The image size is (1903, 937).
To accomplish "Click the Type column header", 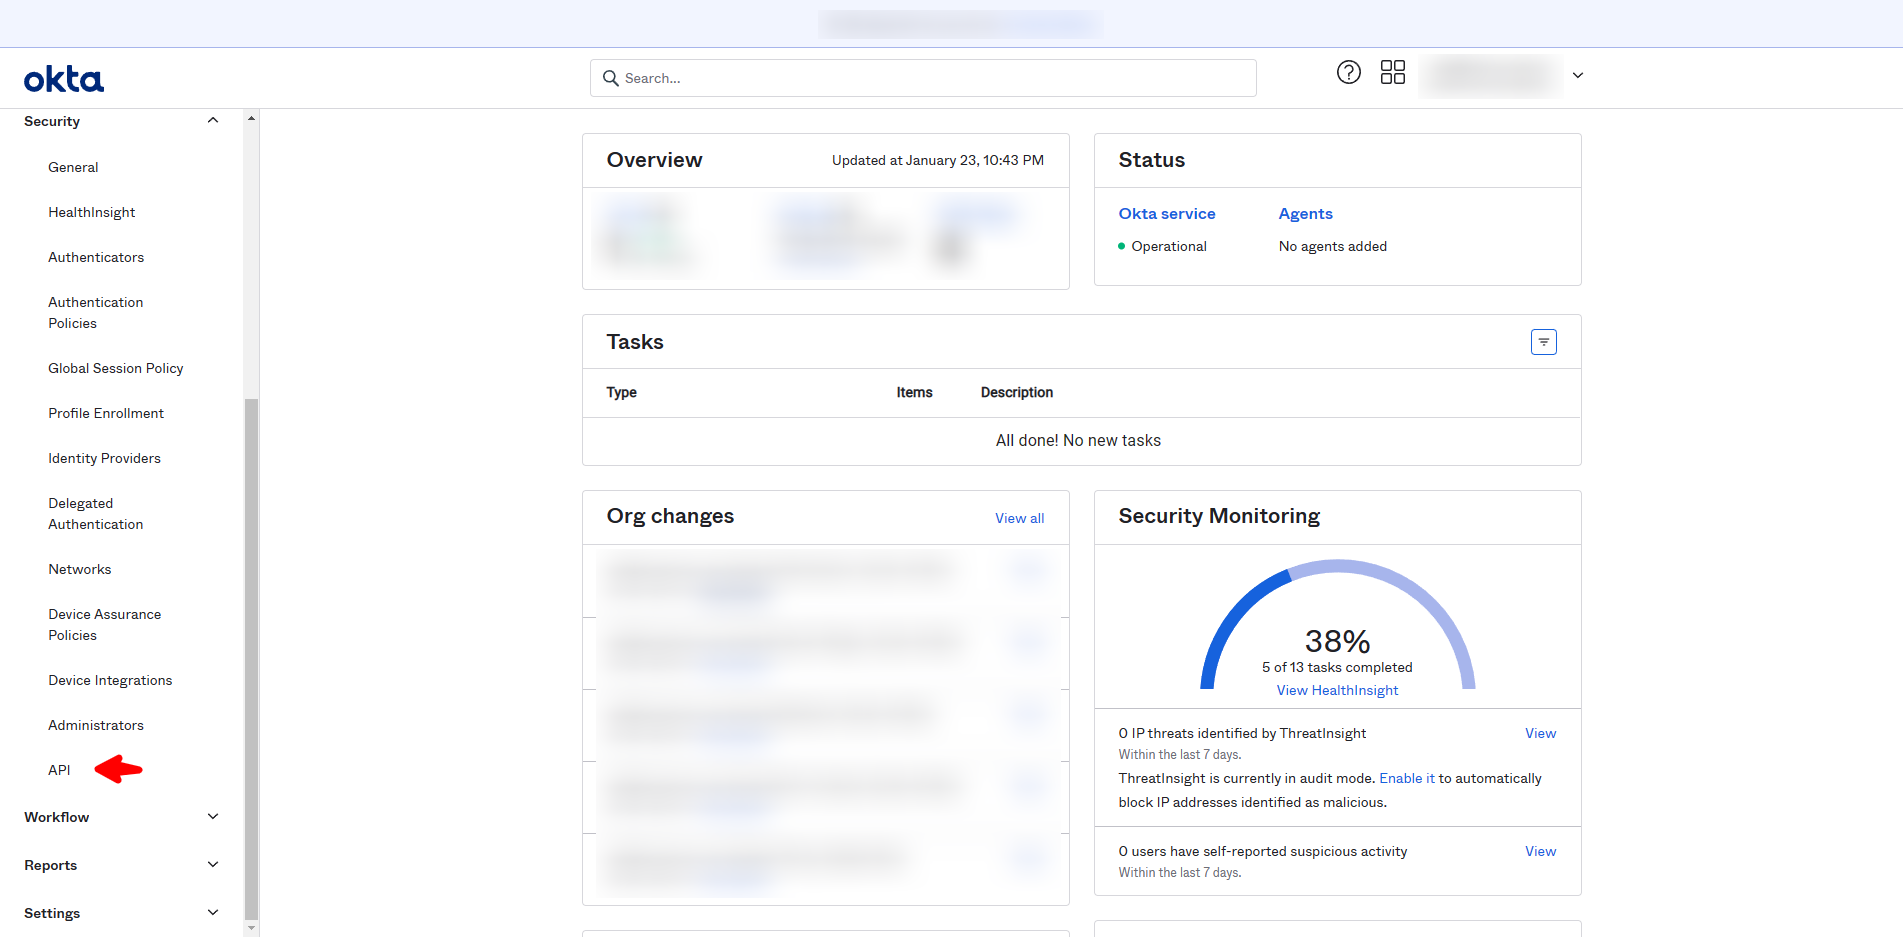I will pyautogui.click(x=621, y=392).
